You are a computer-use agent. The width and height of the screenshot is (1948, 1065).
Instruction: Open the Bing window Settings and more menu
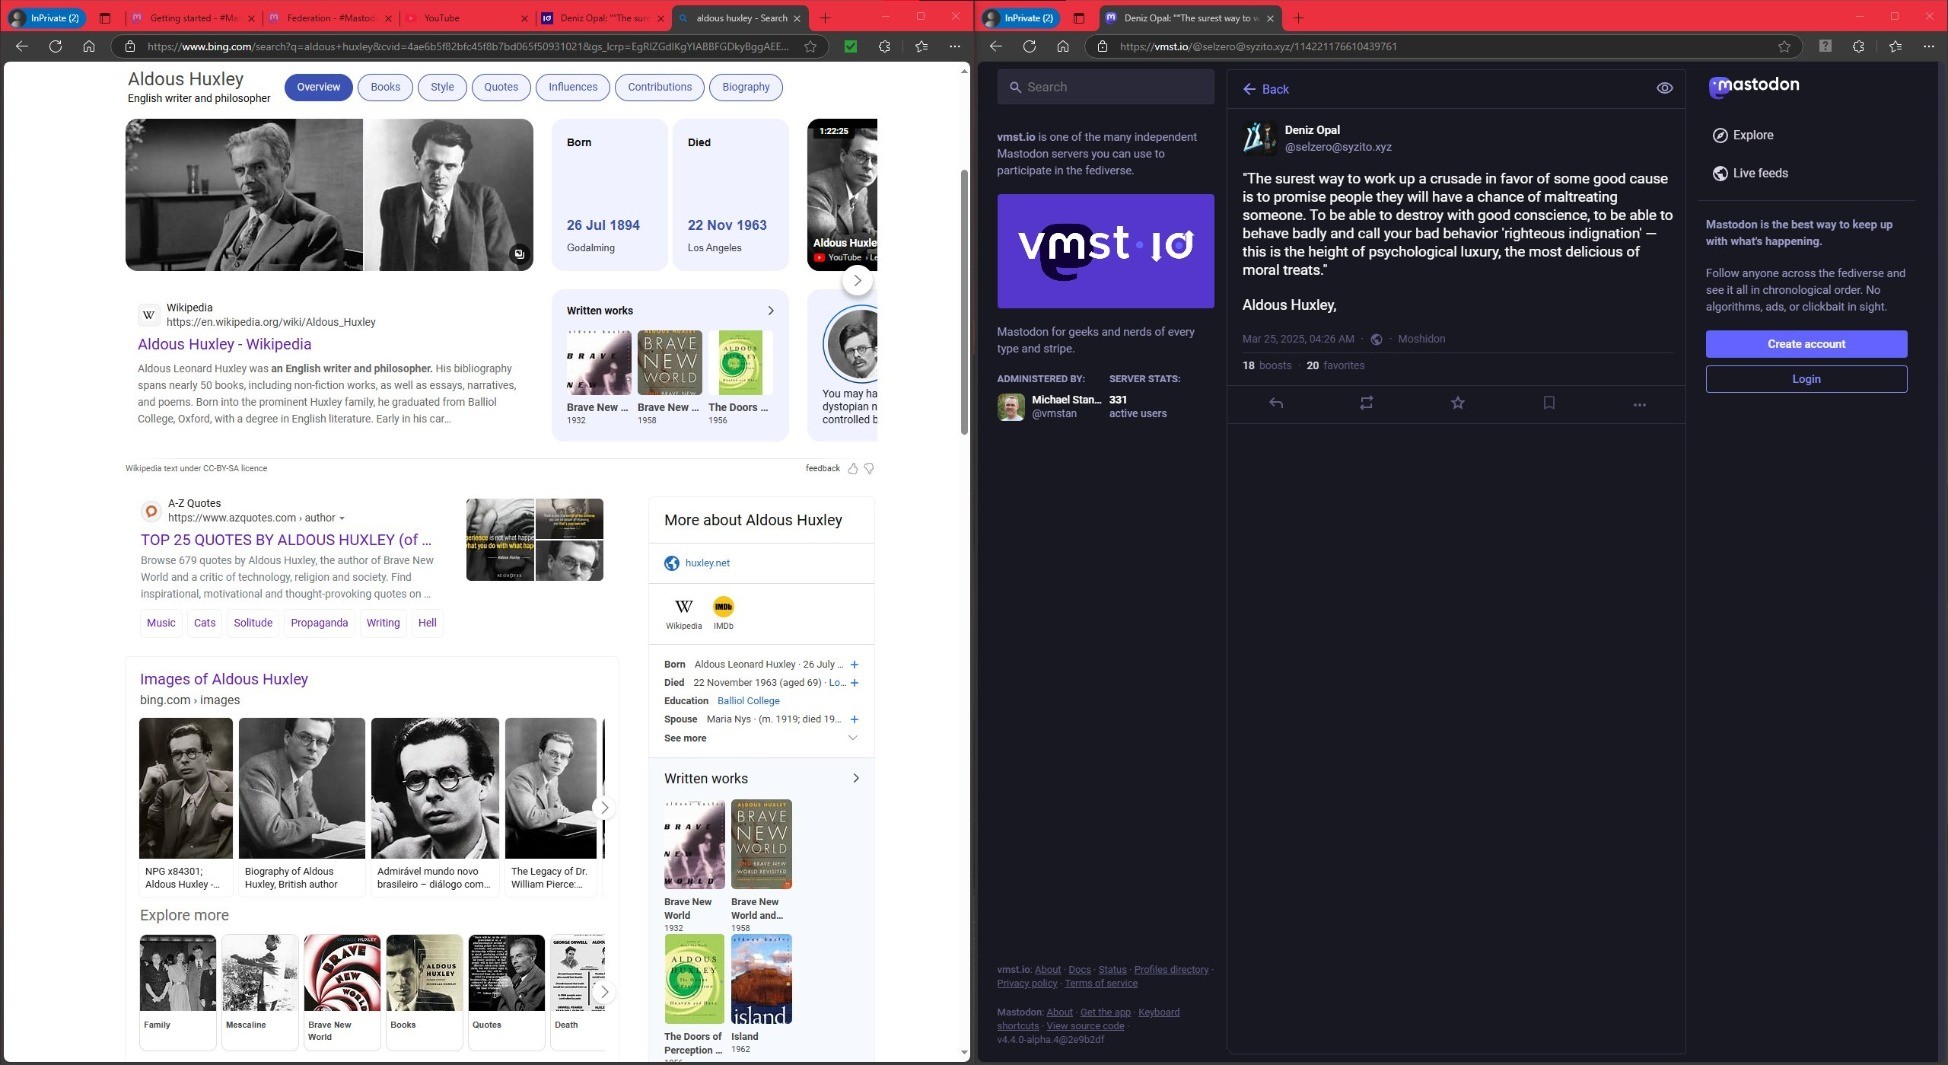[x=955, y=46]
